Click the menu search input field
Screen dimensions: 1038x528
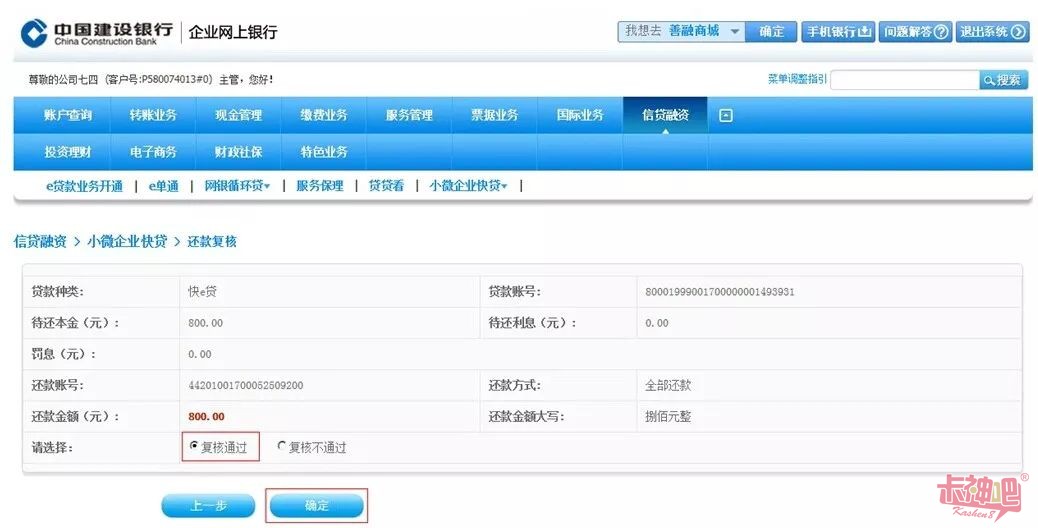click(904, 80)
